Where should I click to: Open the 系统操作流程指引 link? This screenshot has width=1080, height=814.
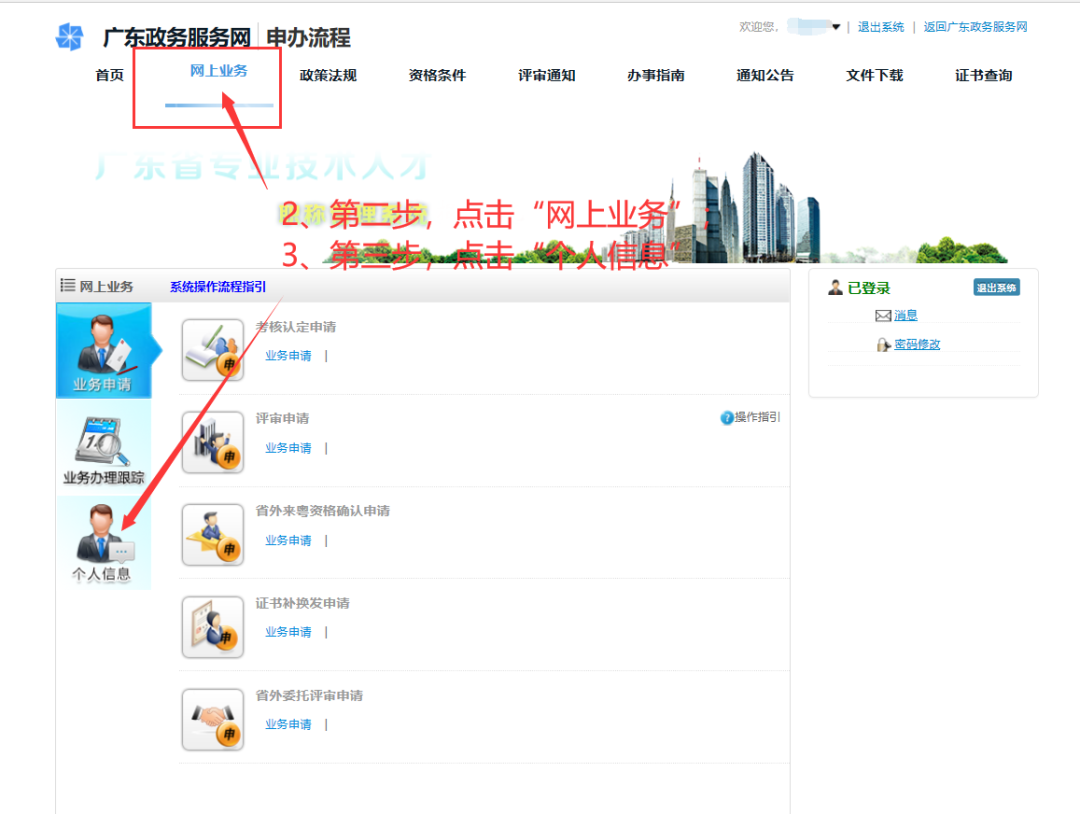point(218,287)
